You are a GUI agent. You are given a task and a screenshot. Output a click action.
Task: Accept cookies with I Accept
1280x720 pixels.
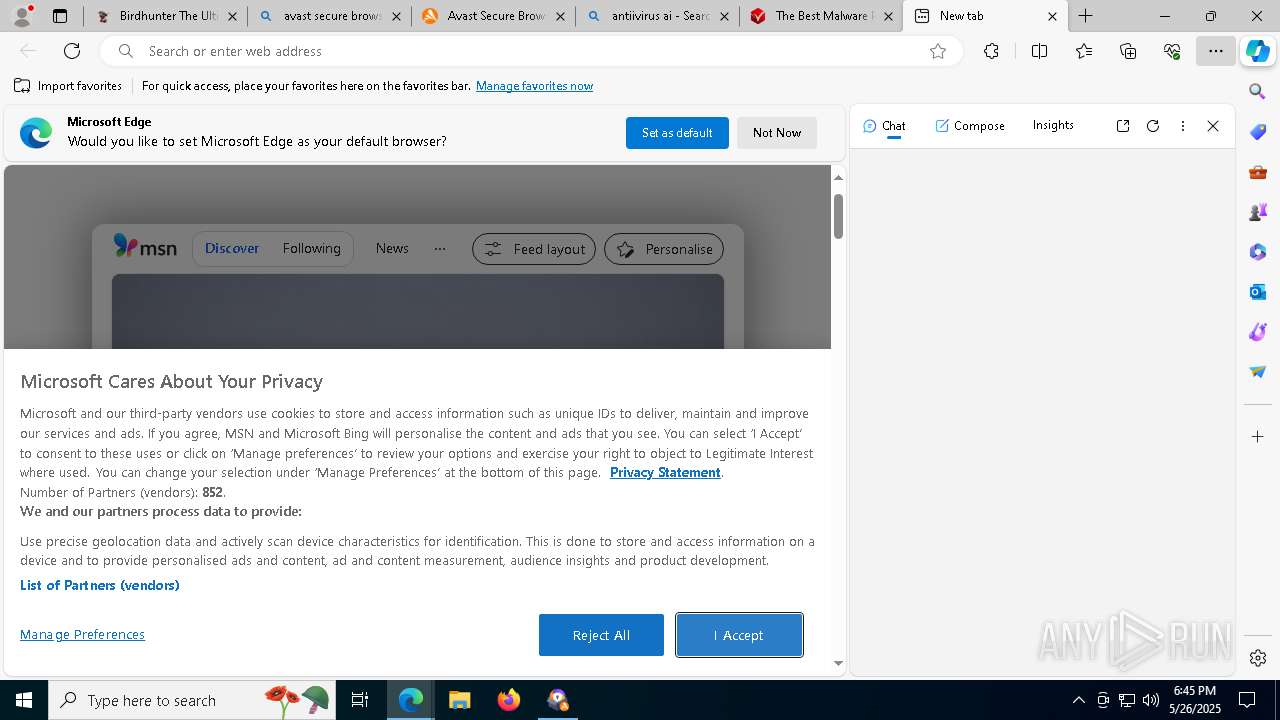coord(739,635)
